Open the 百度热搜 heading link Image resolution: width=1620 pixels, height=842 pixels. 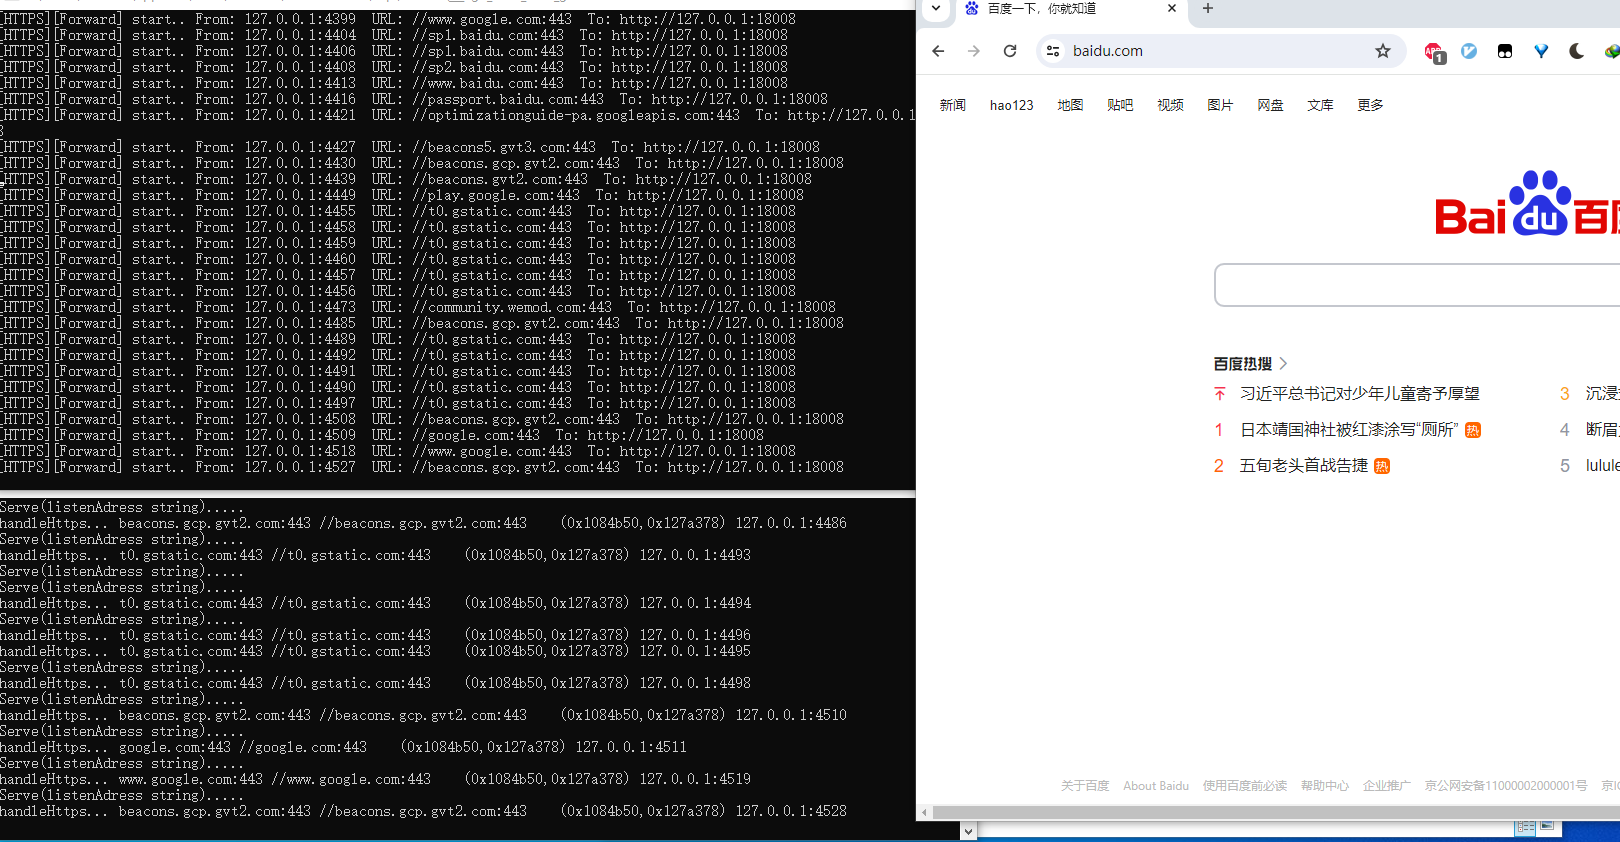click(x=1243, y=364)
